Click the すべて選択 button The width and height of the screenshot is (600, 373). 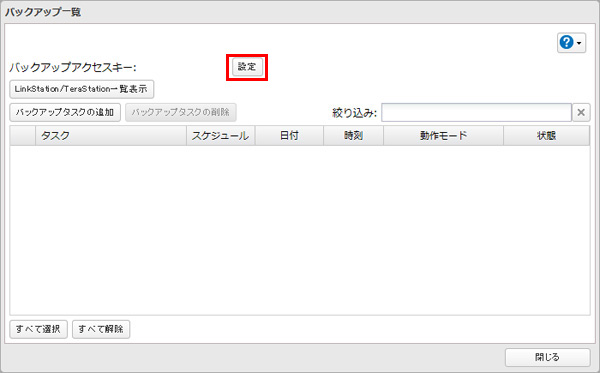tap(38, 329)
